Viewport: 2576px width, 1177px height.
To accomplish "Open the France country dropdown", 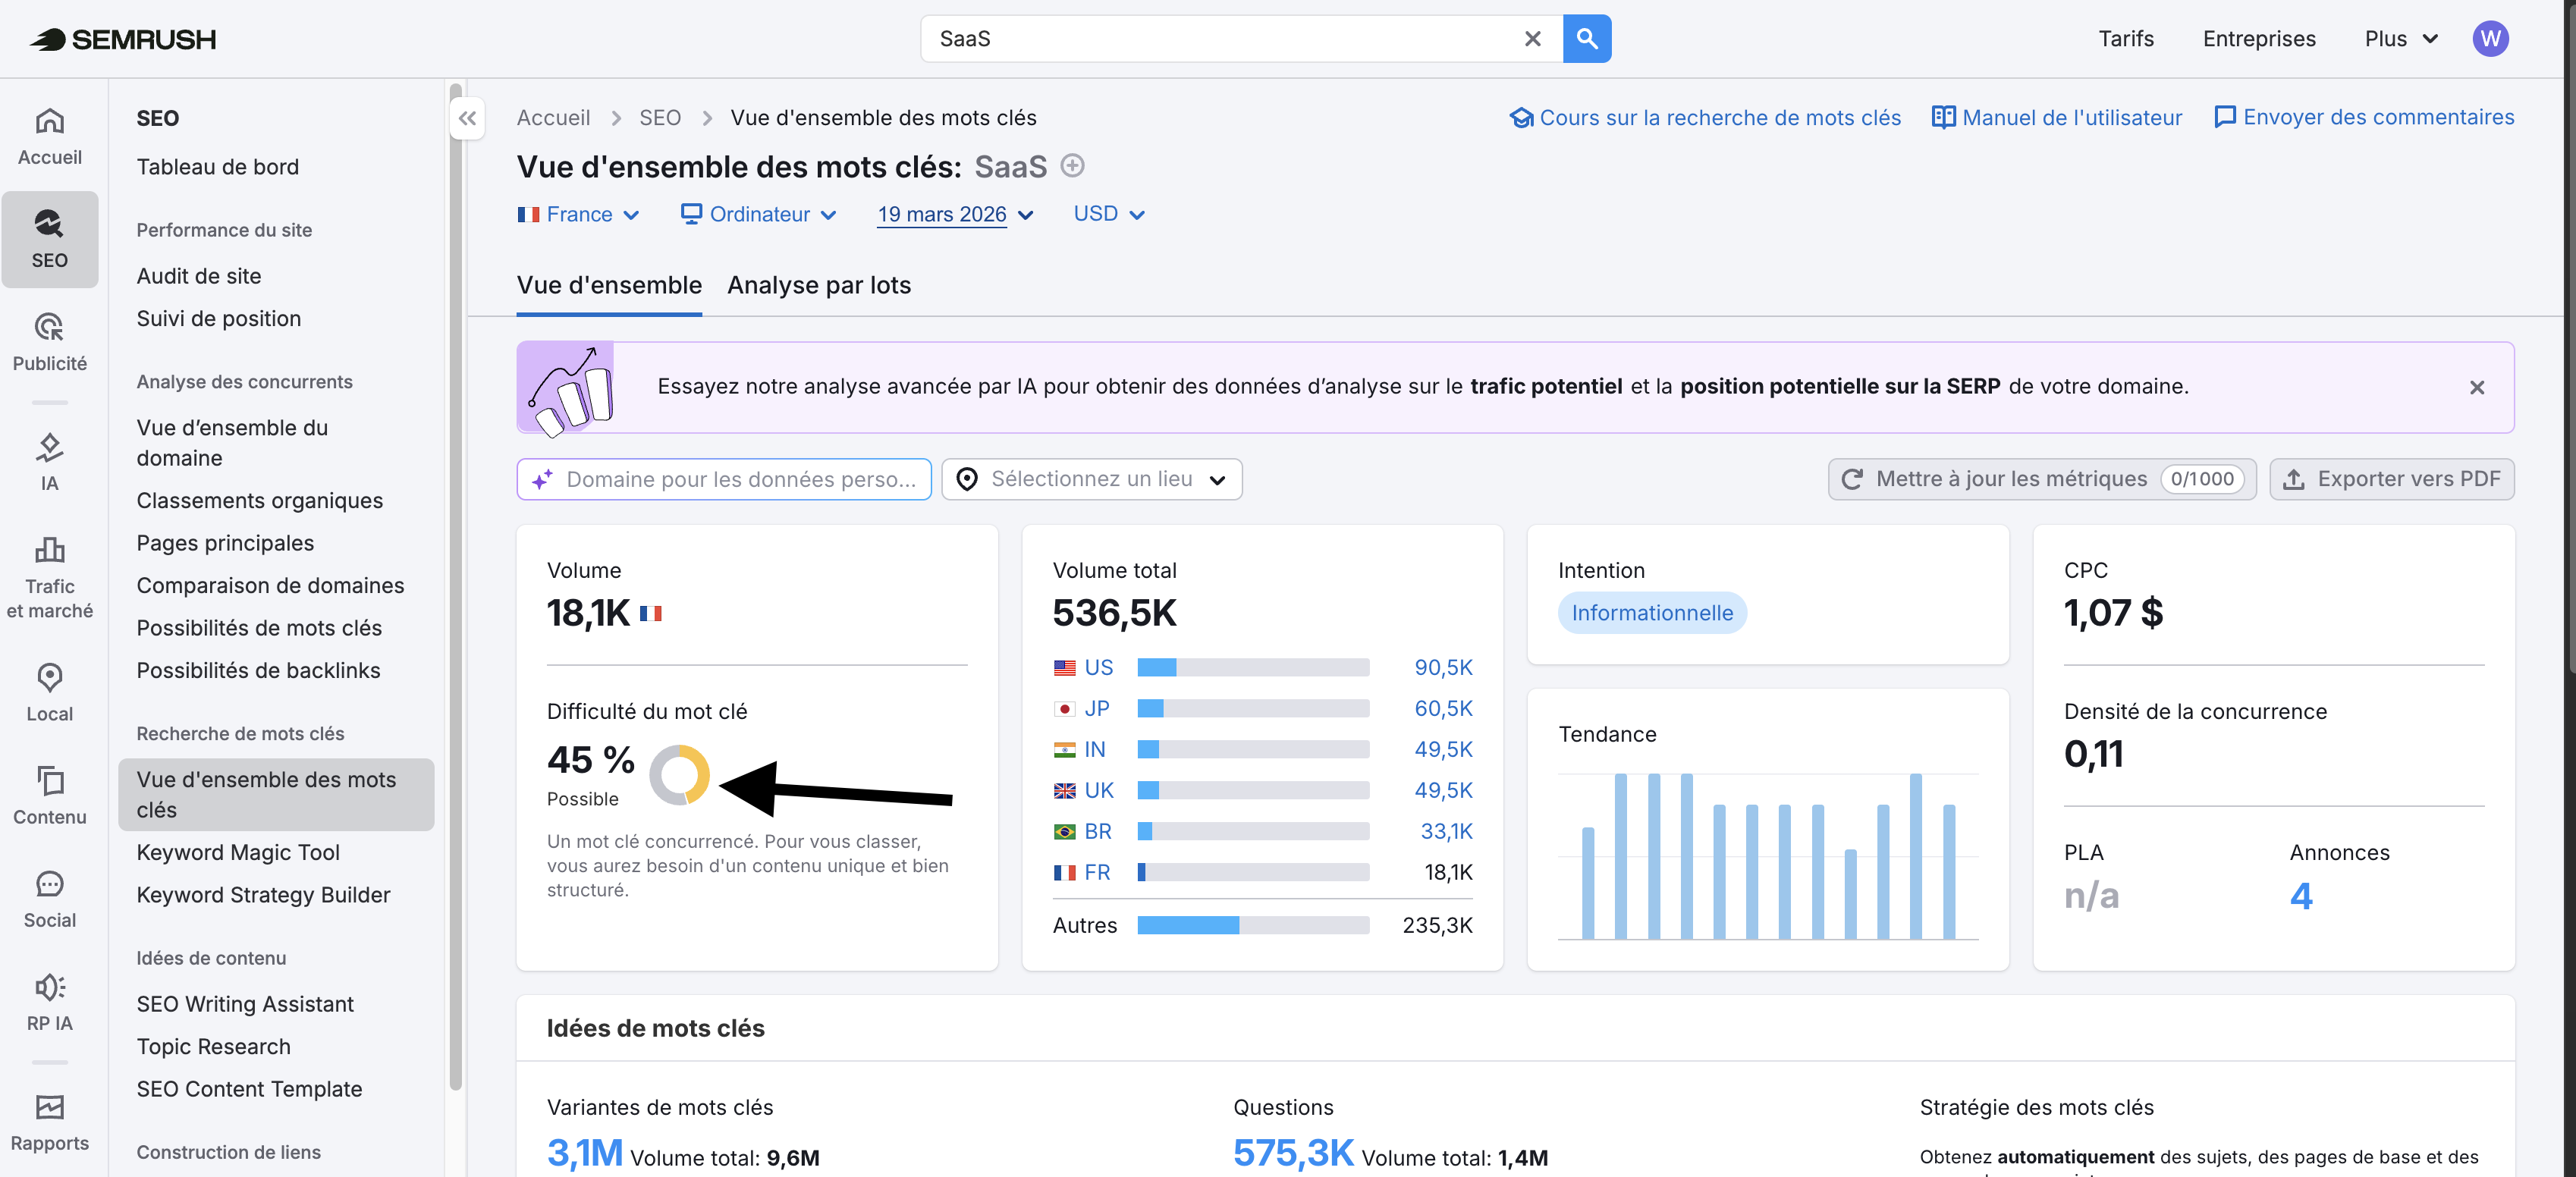I will pos(578,214).
